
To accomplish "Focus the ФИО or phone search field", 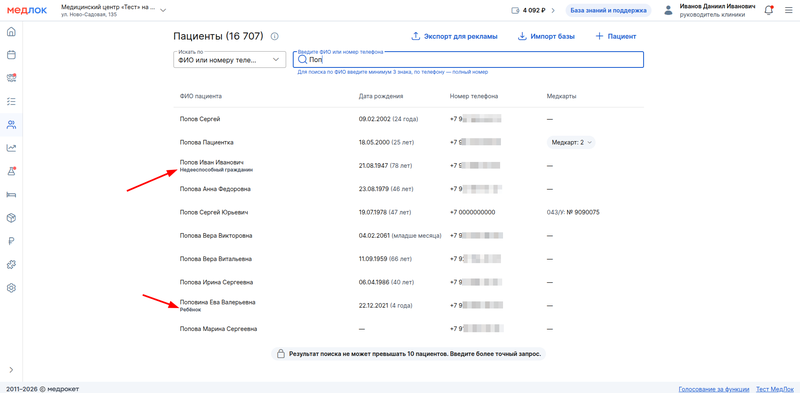I will [x=468, y=59].
